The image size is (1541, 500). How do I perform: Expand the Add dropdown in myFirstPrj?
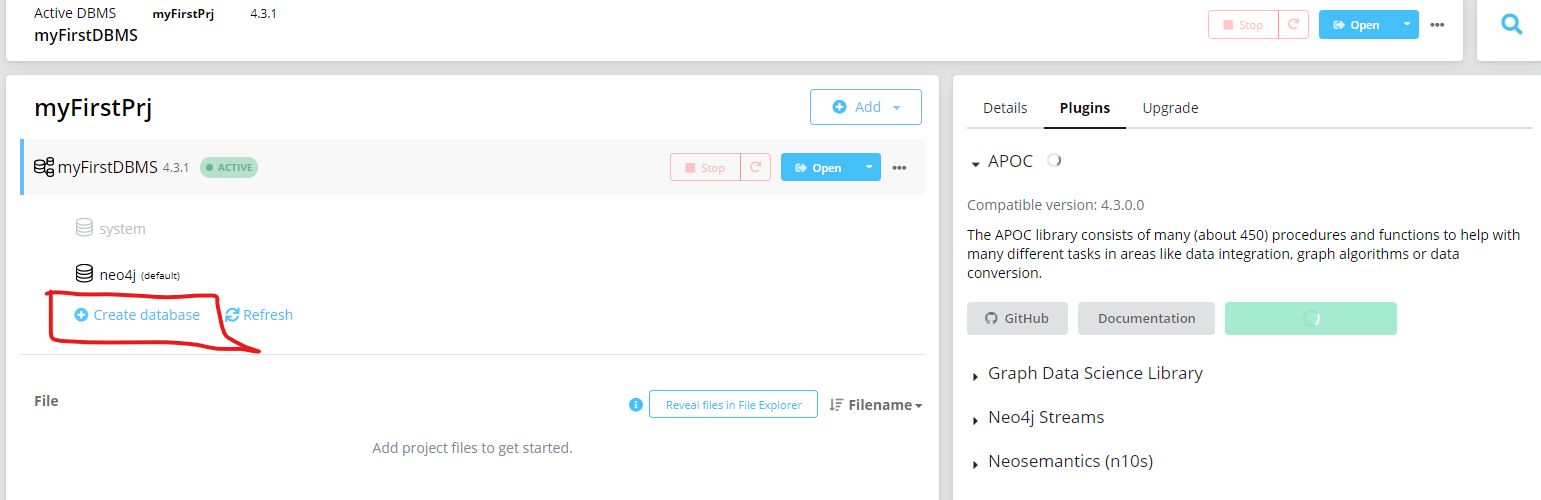tap(866, 107)
